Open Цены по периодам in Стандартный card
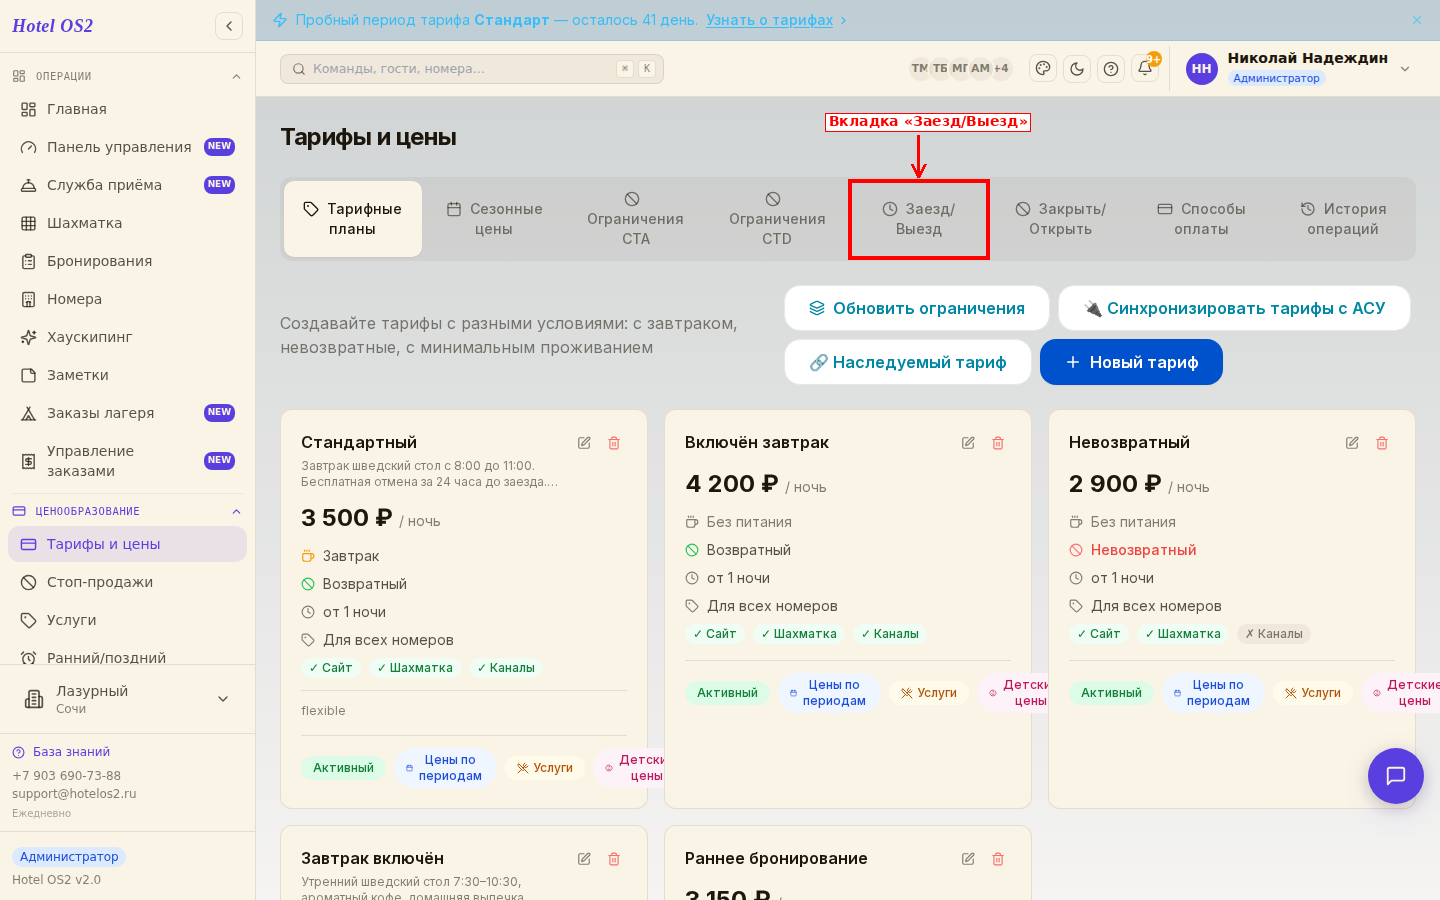This screenshot has width=1440, height=900. pyautogui.click(x=444, y=768)
